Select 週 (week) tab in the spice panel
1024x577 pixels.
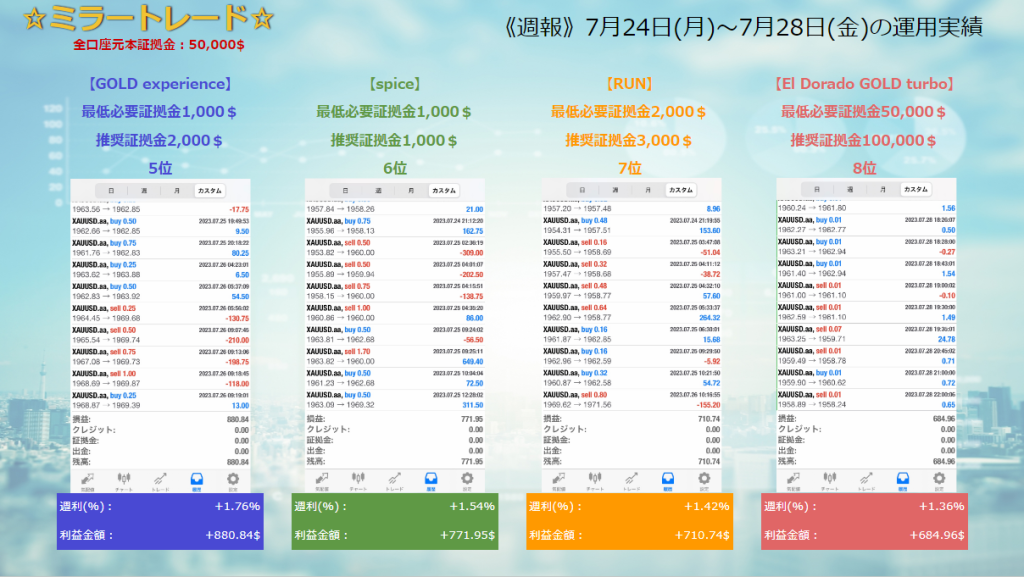click(x=377, y=190)
